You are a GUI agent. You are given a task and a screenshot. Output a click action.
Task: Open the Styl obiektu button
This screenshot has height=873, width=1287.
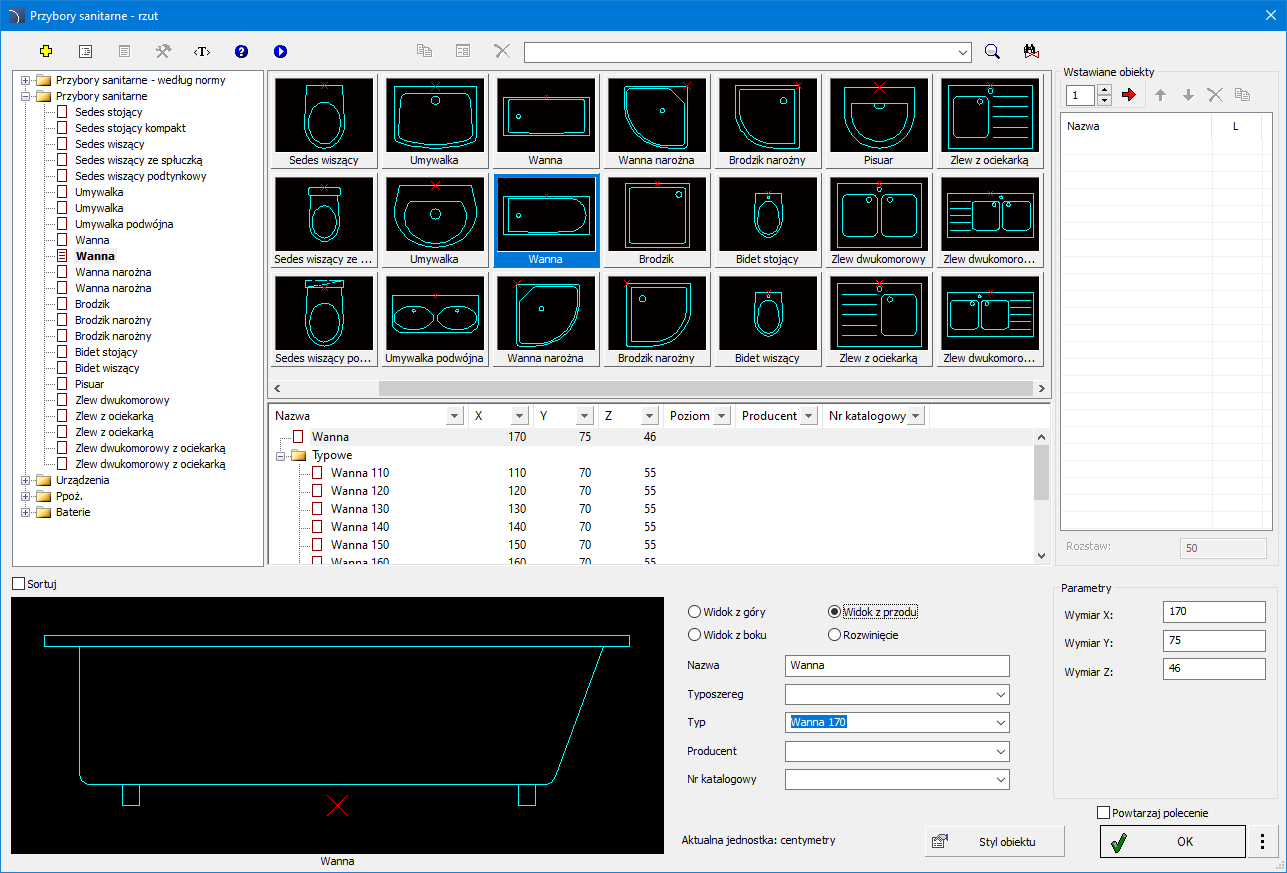pyautogui.click(x=994, y=842)
